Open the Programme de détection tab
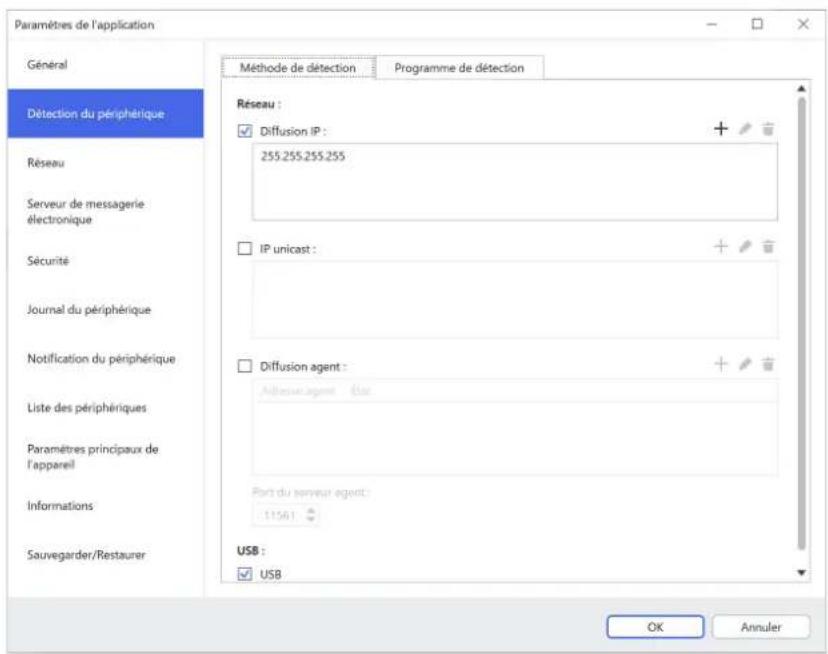The width and height of the screenshot is (828, 654). (459, 68)
